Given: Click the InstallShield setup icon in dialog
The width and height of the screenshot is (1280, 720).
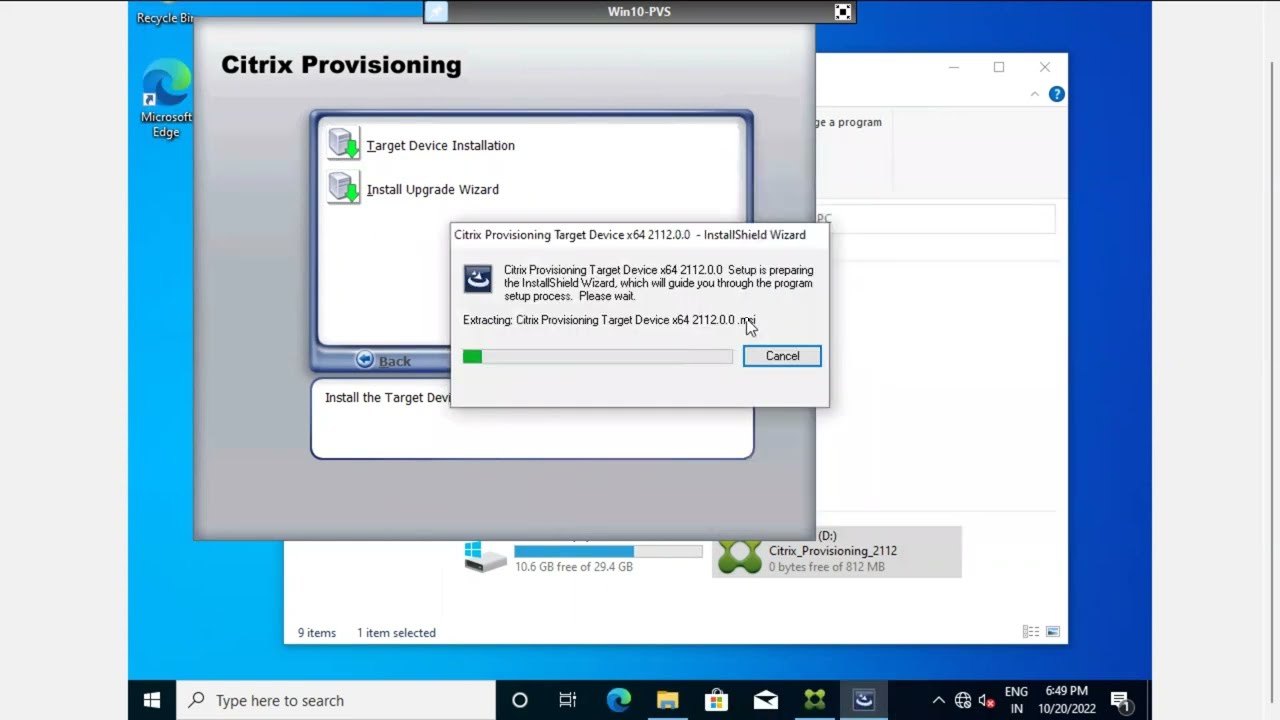Looking at the screenshot, I should pyautogui.click(x=478, y=279).
